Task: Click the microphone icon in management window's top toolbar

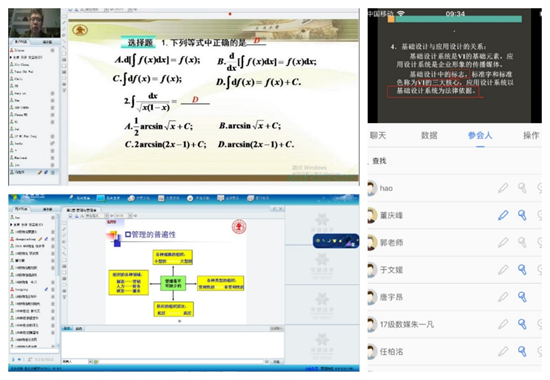Action: click(72, 198)
